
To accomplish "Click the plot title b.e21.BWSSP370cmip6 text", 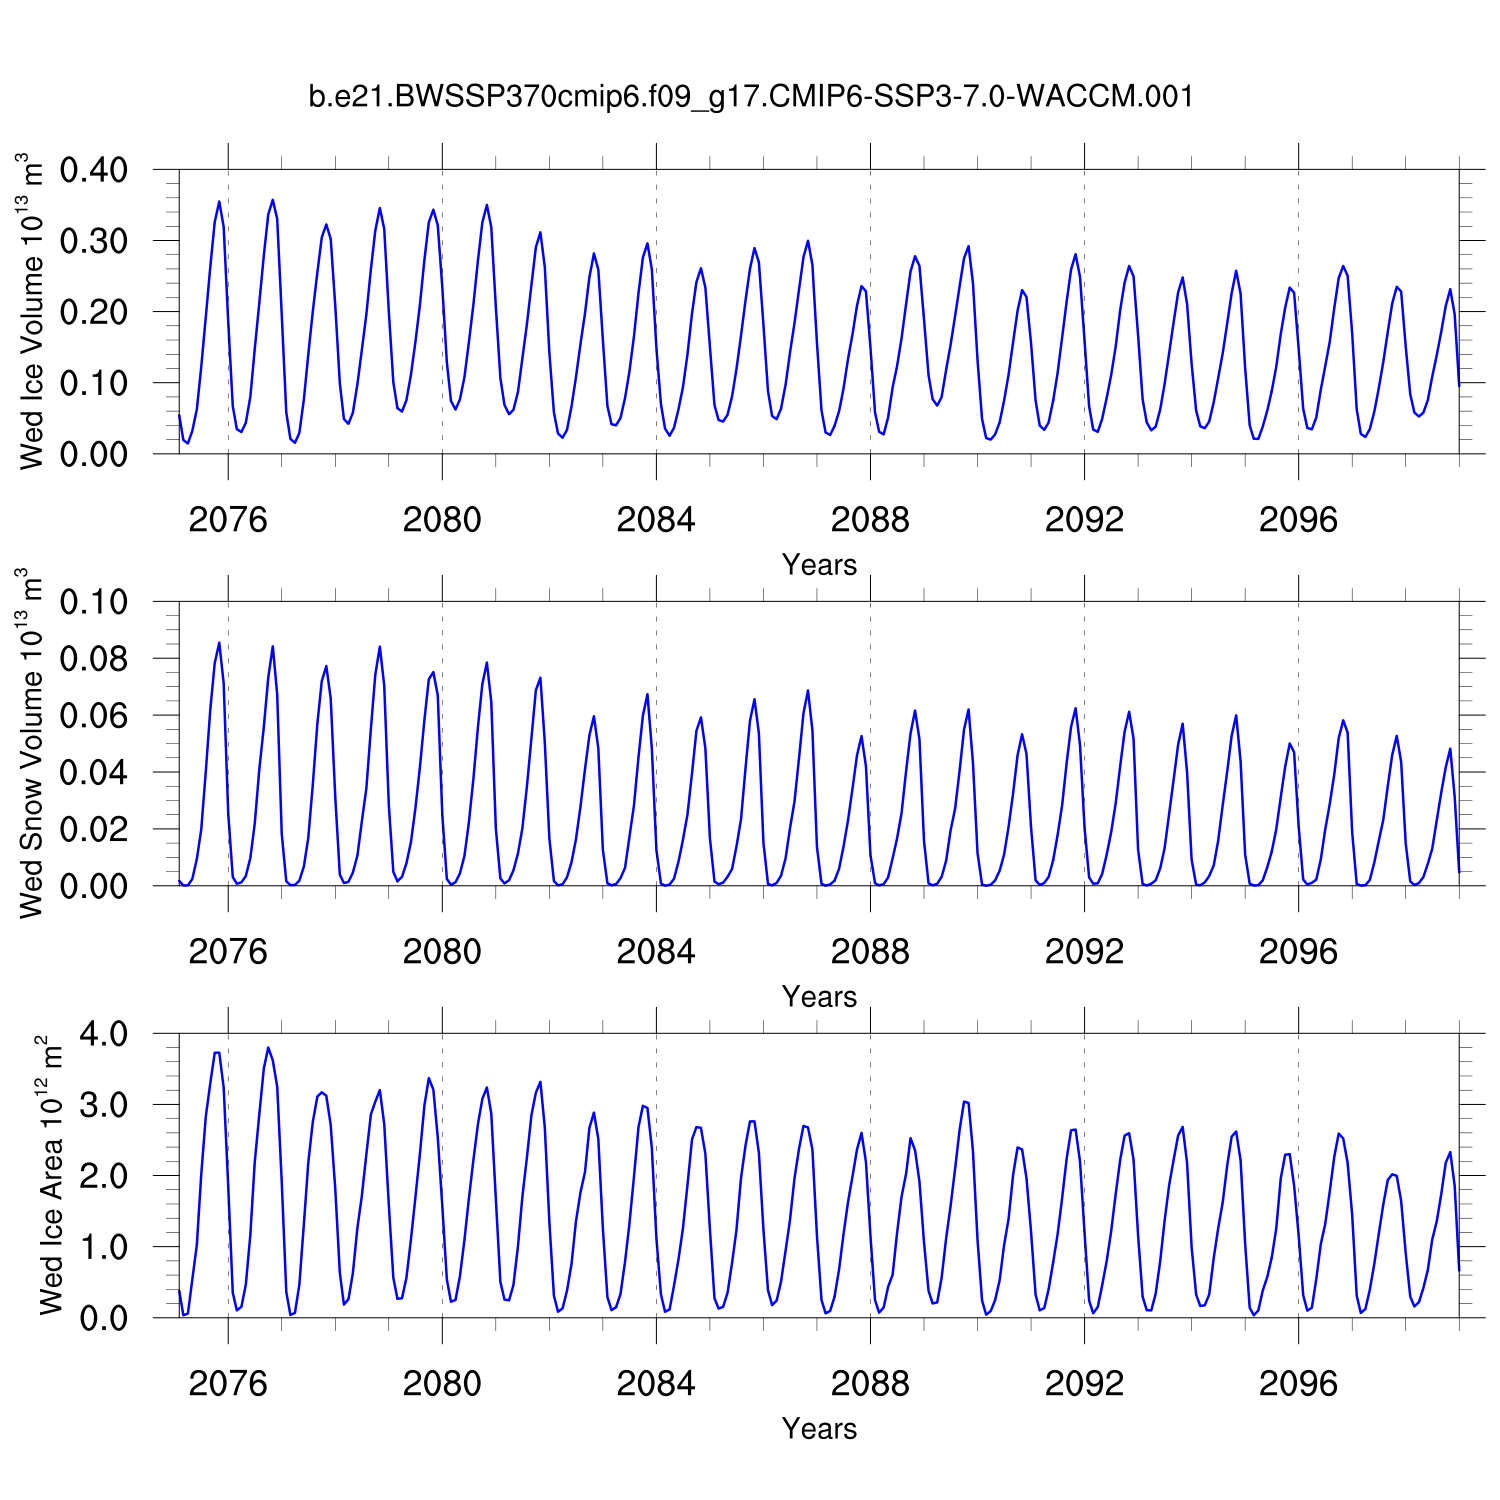I will coord(750,97).
